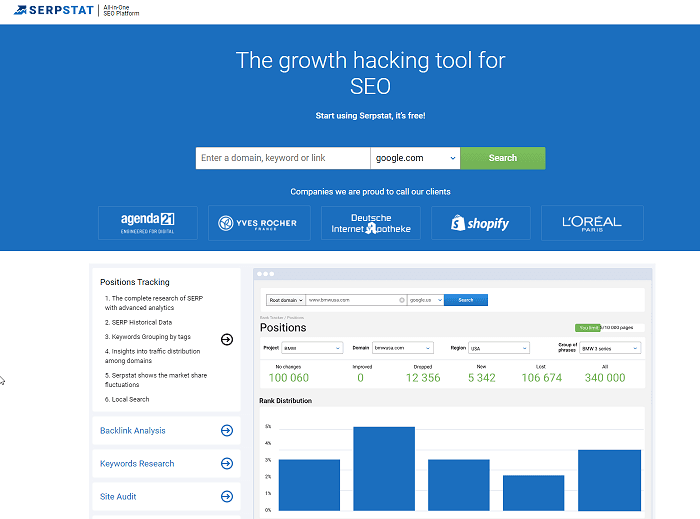Click the tallest bar in Rank Distribution chart

point(384,470)
